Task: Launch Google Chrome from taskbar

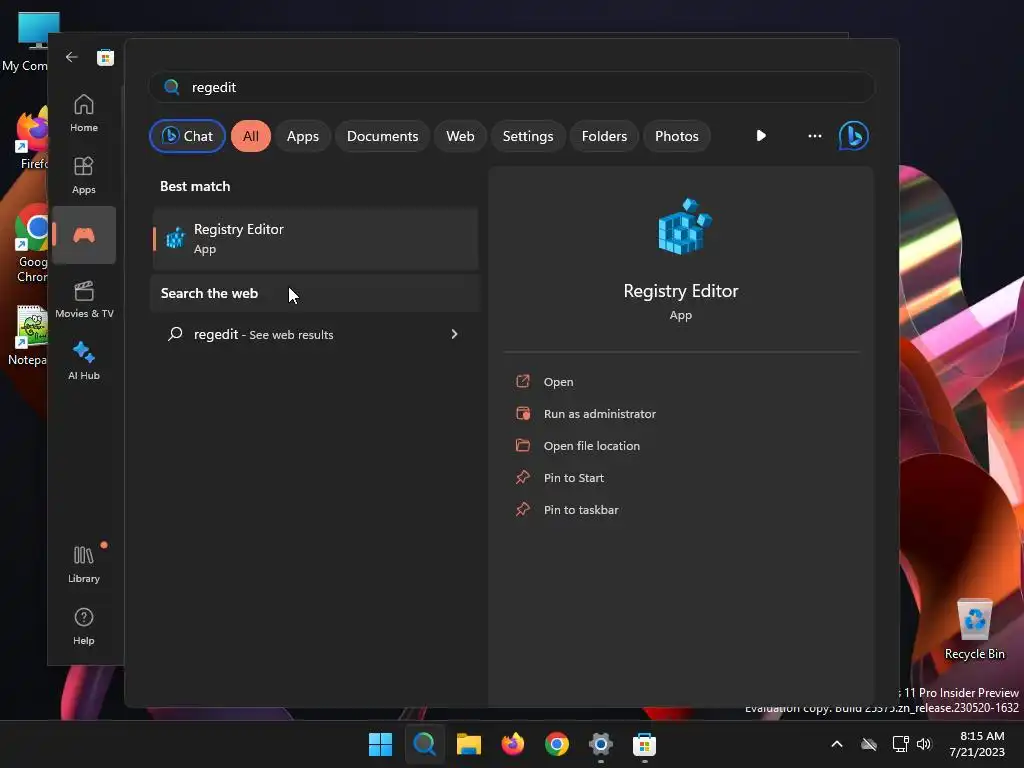Action: tap(557, 744)
